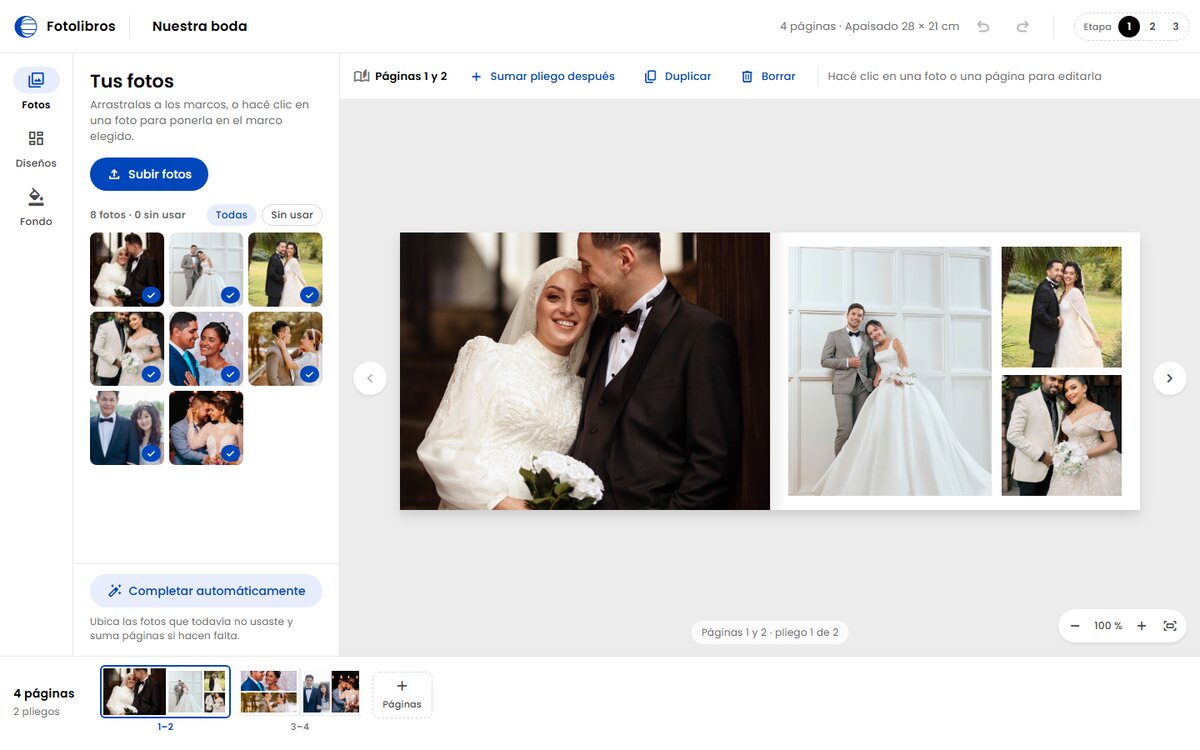Select the close embrace couple thumbnail
Viewport: 1200px width, 750px height.
pyautogui.click(x=206, y=428)
